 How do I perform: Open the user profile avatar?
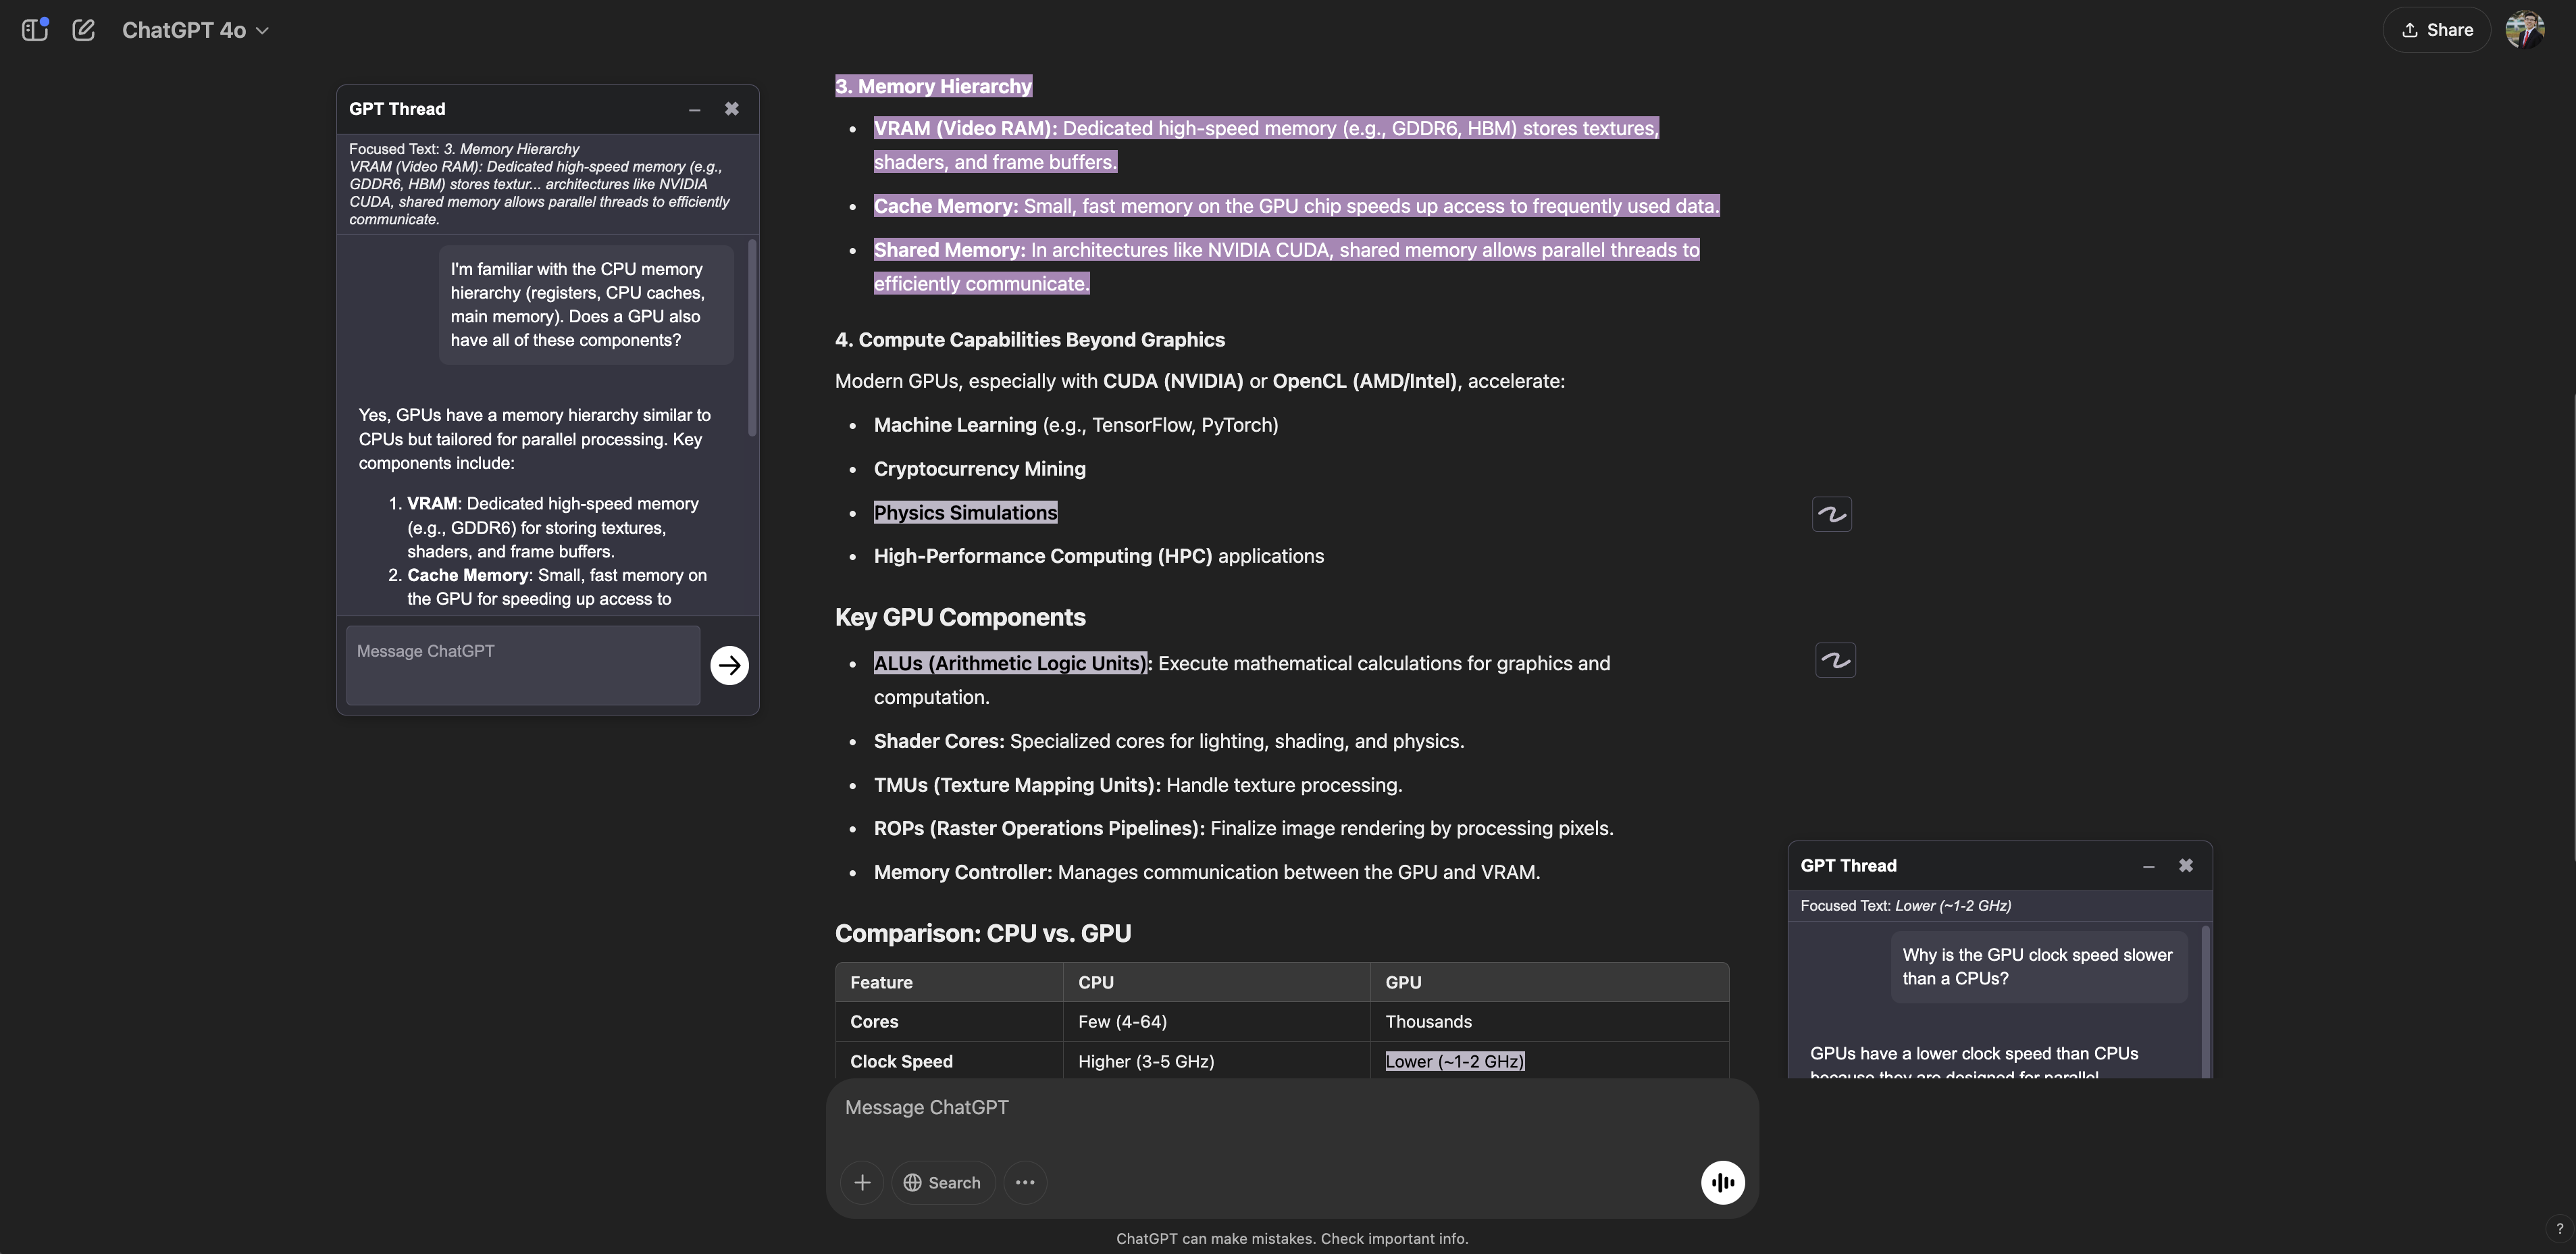pyautogui.click(x=2524, y=30)
